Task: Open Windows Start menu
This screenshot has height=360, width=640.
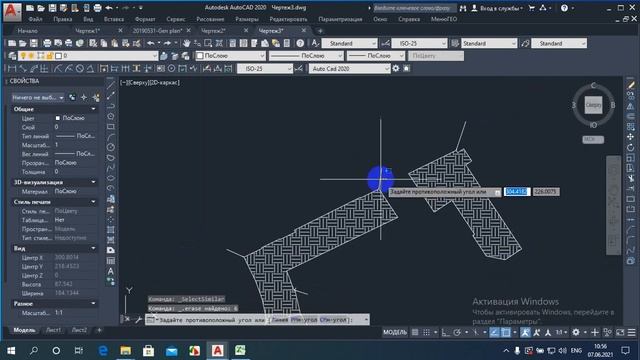Action: pos(11,351)
